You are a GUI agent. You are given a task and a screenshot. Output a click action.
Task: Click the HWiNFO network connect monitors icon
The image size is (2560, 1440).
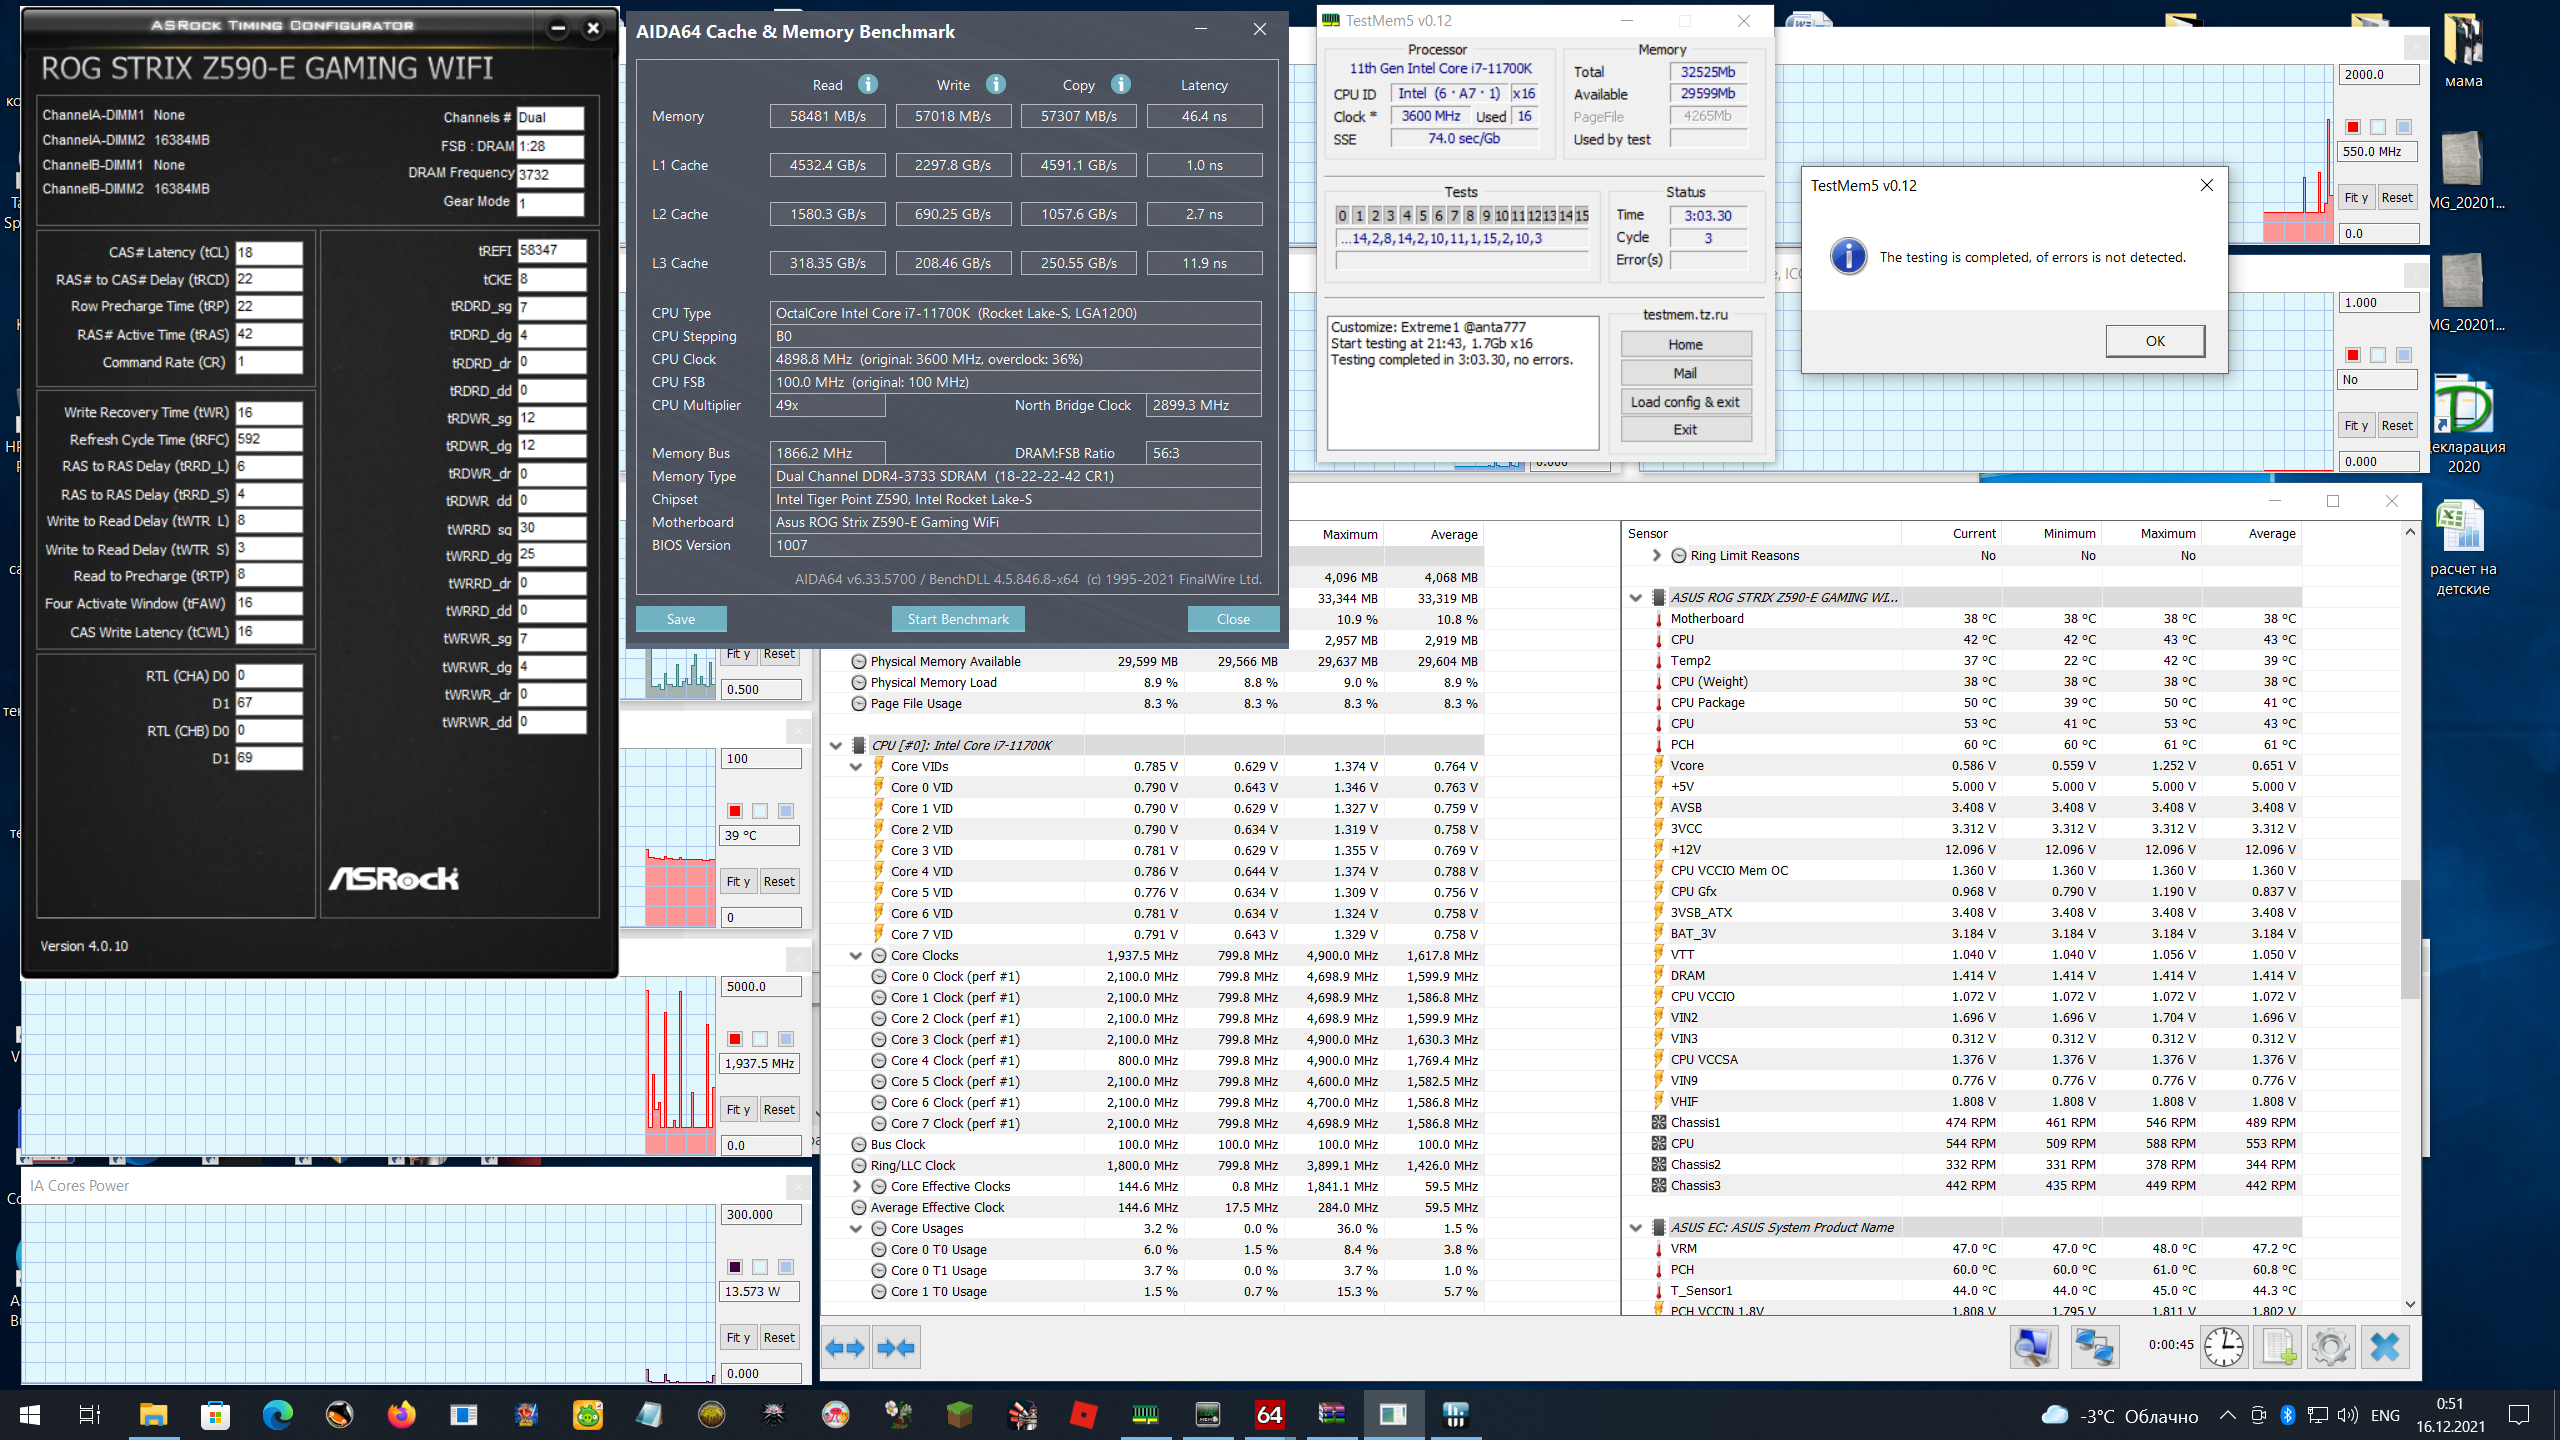(x=2093, y=1347)
